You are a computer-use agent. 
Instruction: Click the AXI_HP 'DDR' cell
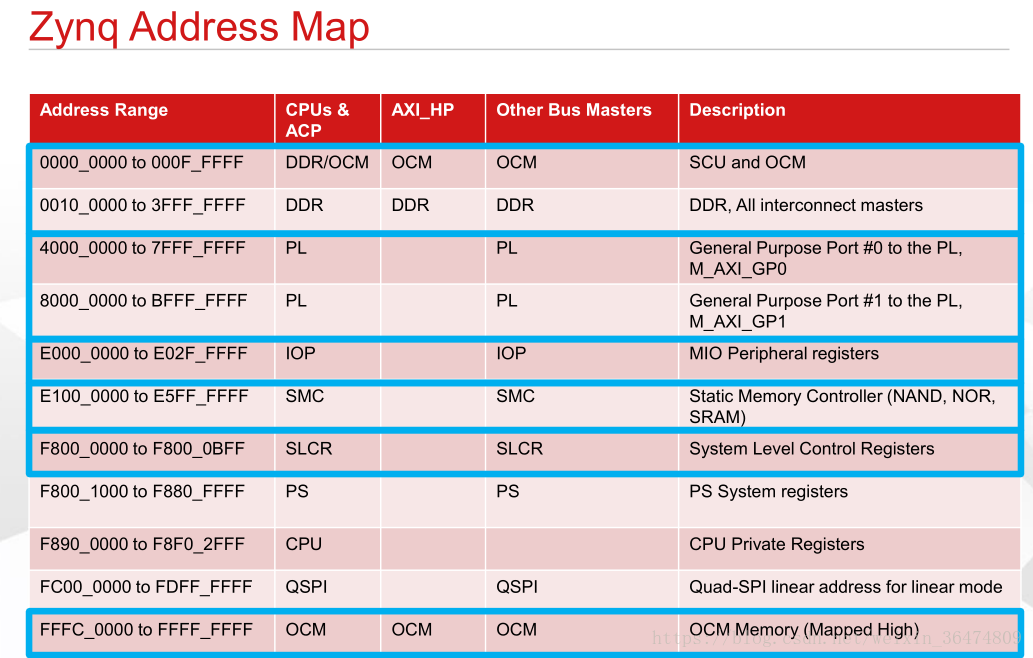click(x=410, y=206)
